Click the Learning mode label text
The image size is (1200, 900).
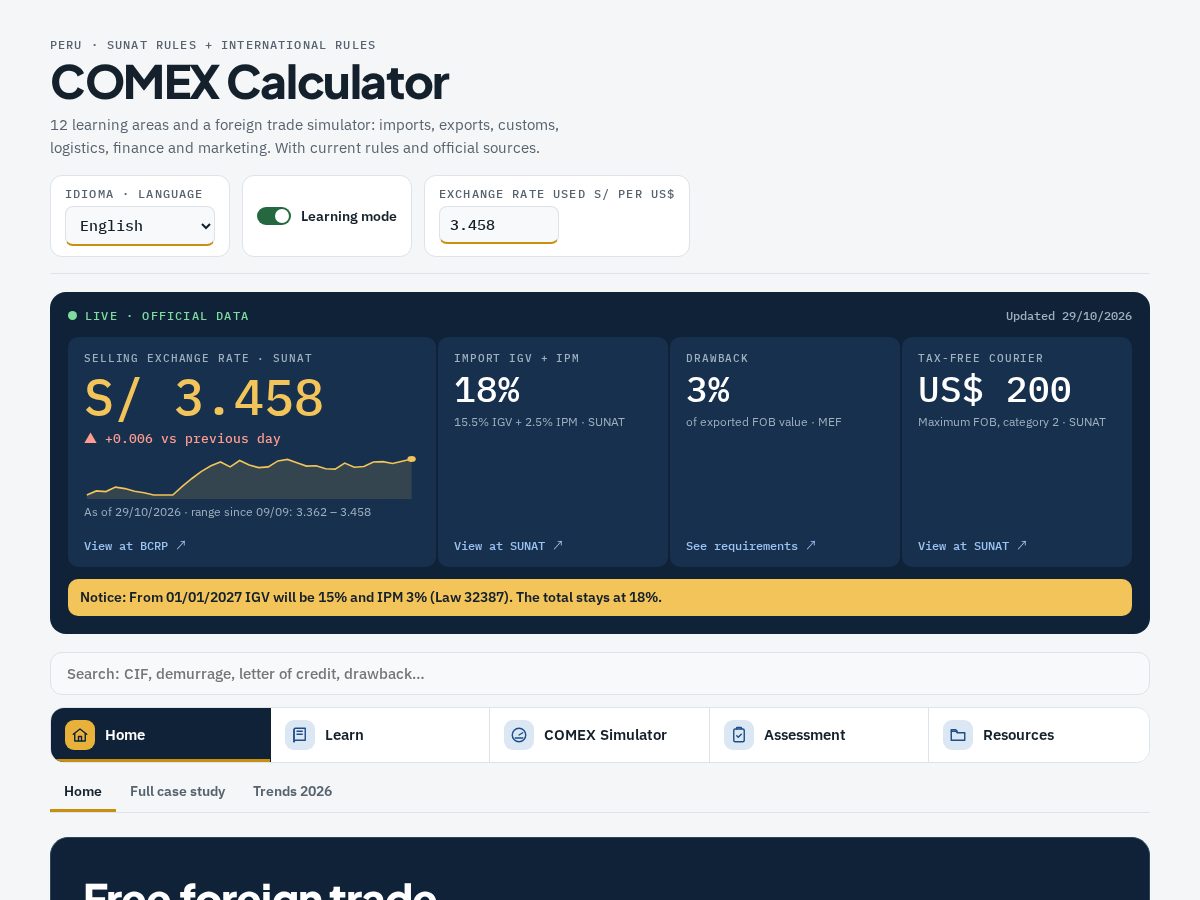349,216
